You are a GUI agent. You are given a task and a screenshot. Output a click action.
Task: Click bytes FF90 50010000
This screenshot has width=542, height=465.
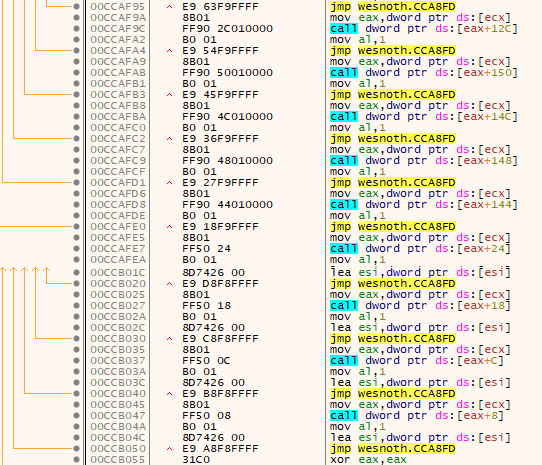(227, 73)
